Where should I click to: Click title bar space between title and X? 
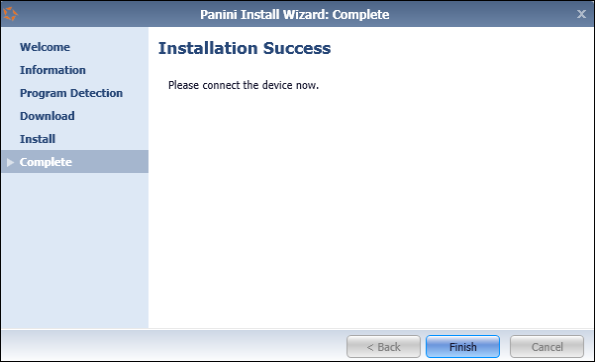point(482,14)
